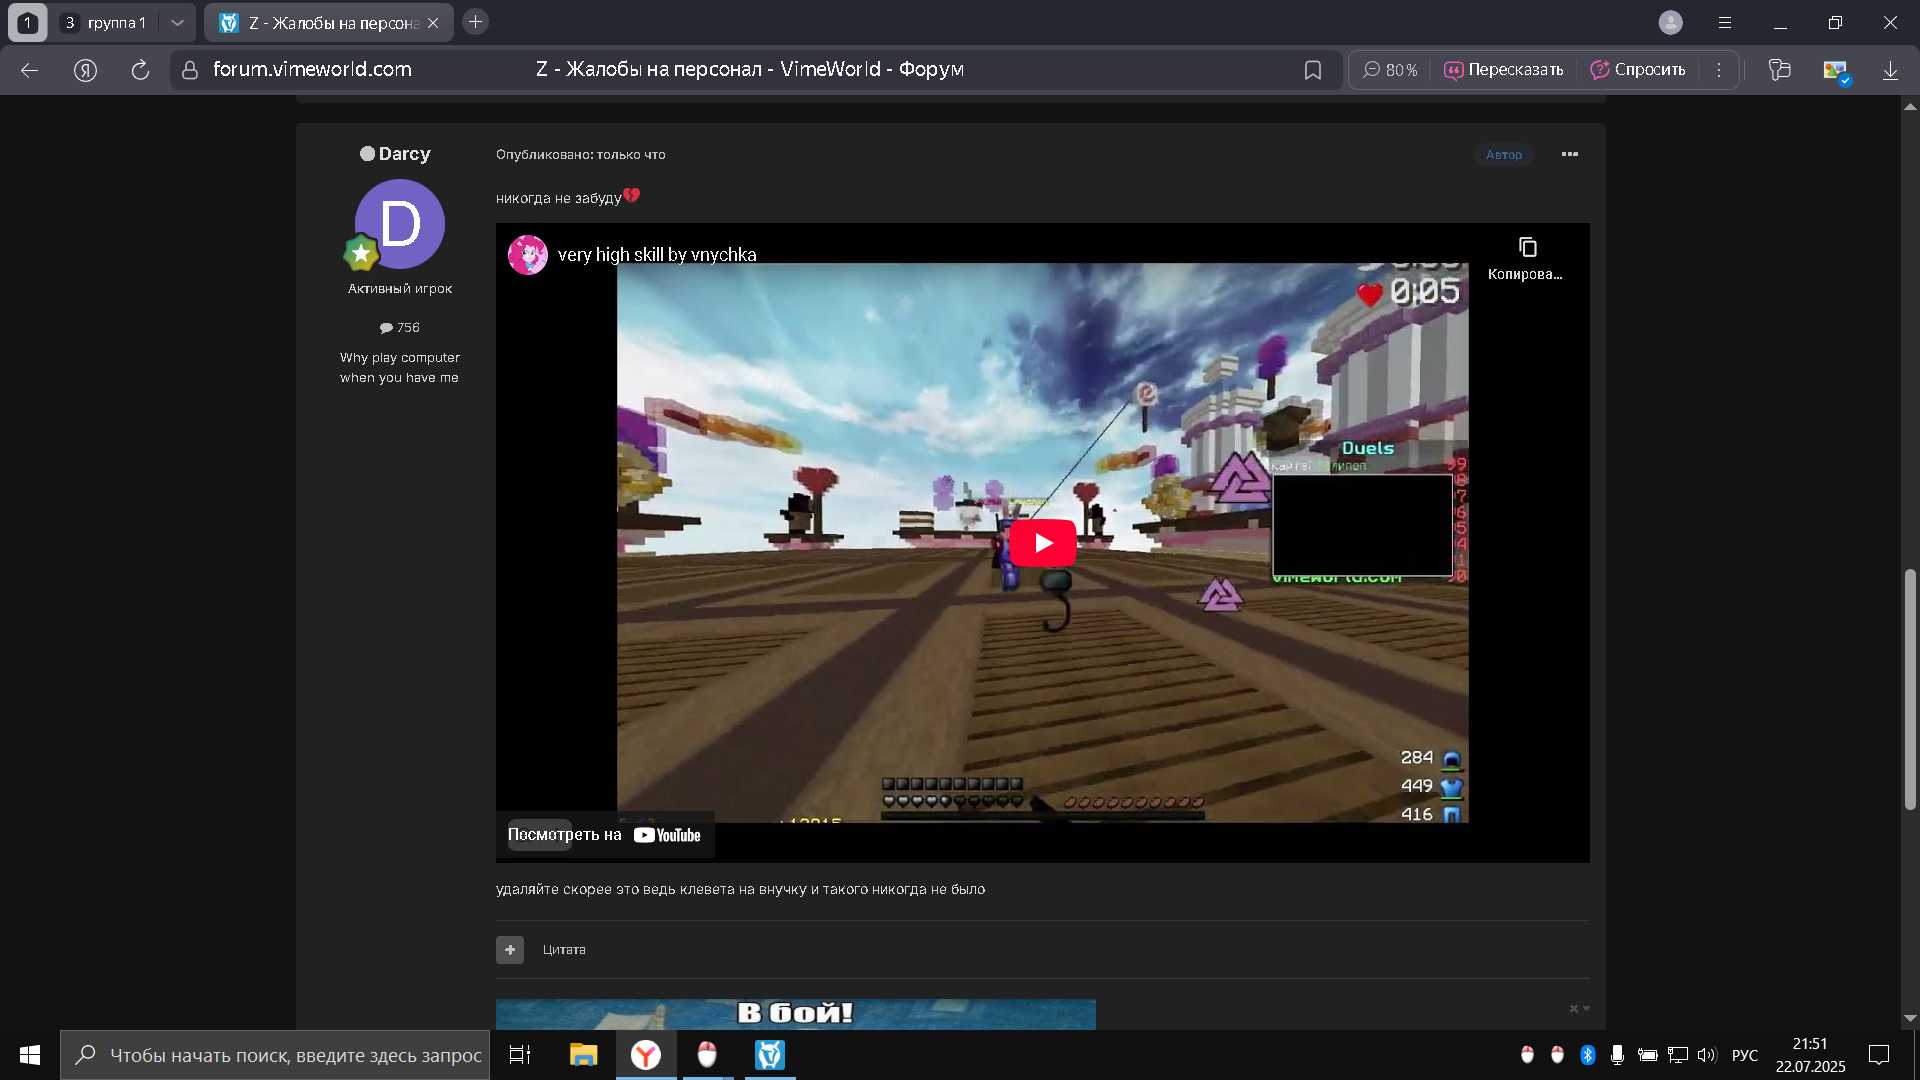Open tab group группа 1
Screen dimensions: 1920x1080
tap(104, 22)
